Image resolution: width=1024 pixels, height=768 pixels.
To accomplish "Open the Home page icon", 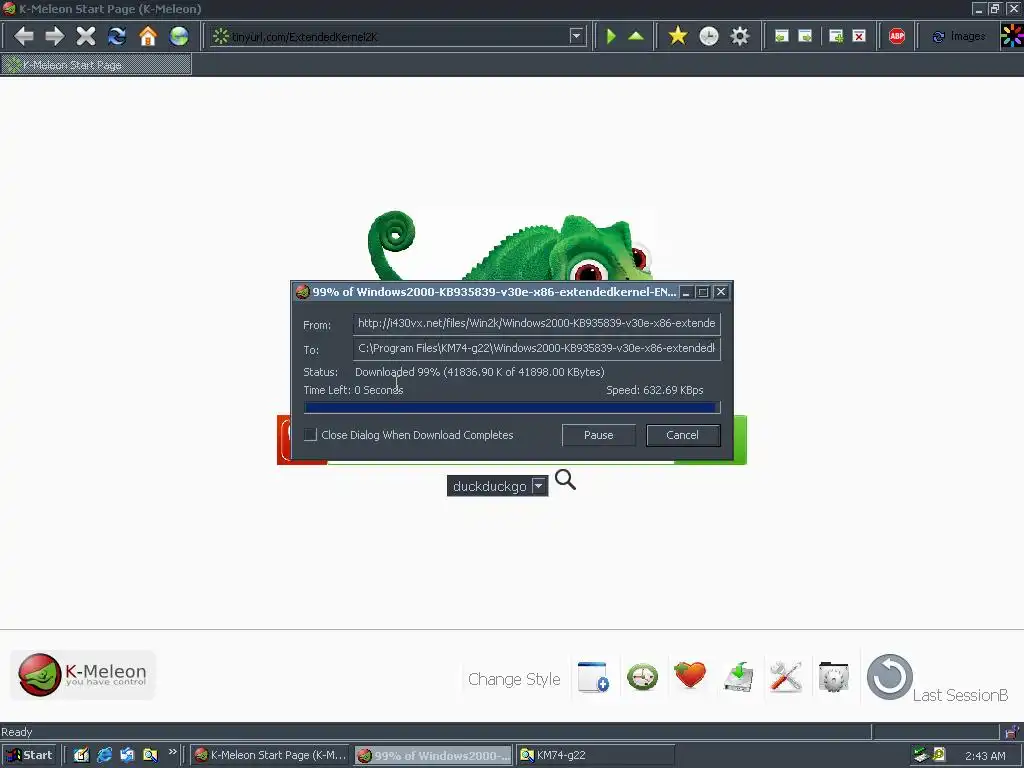I will click(x=148, y=36).
